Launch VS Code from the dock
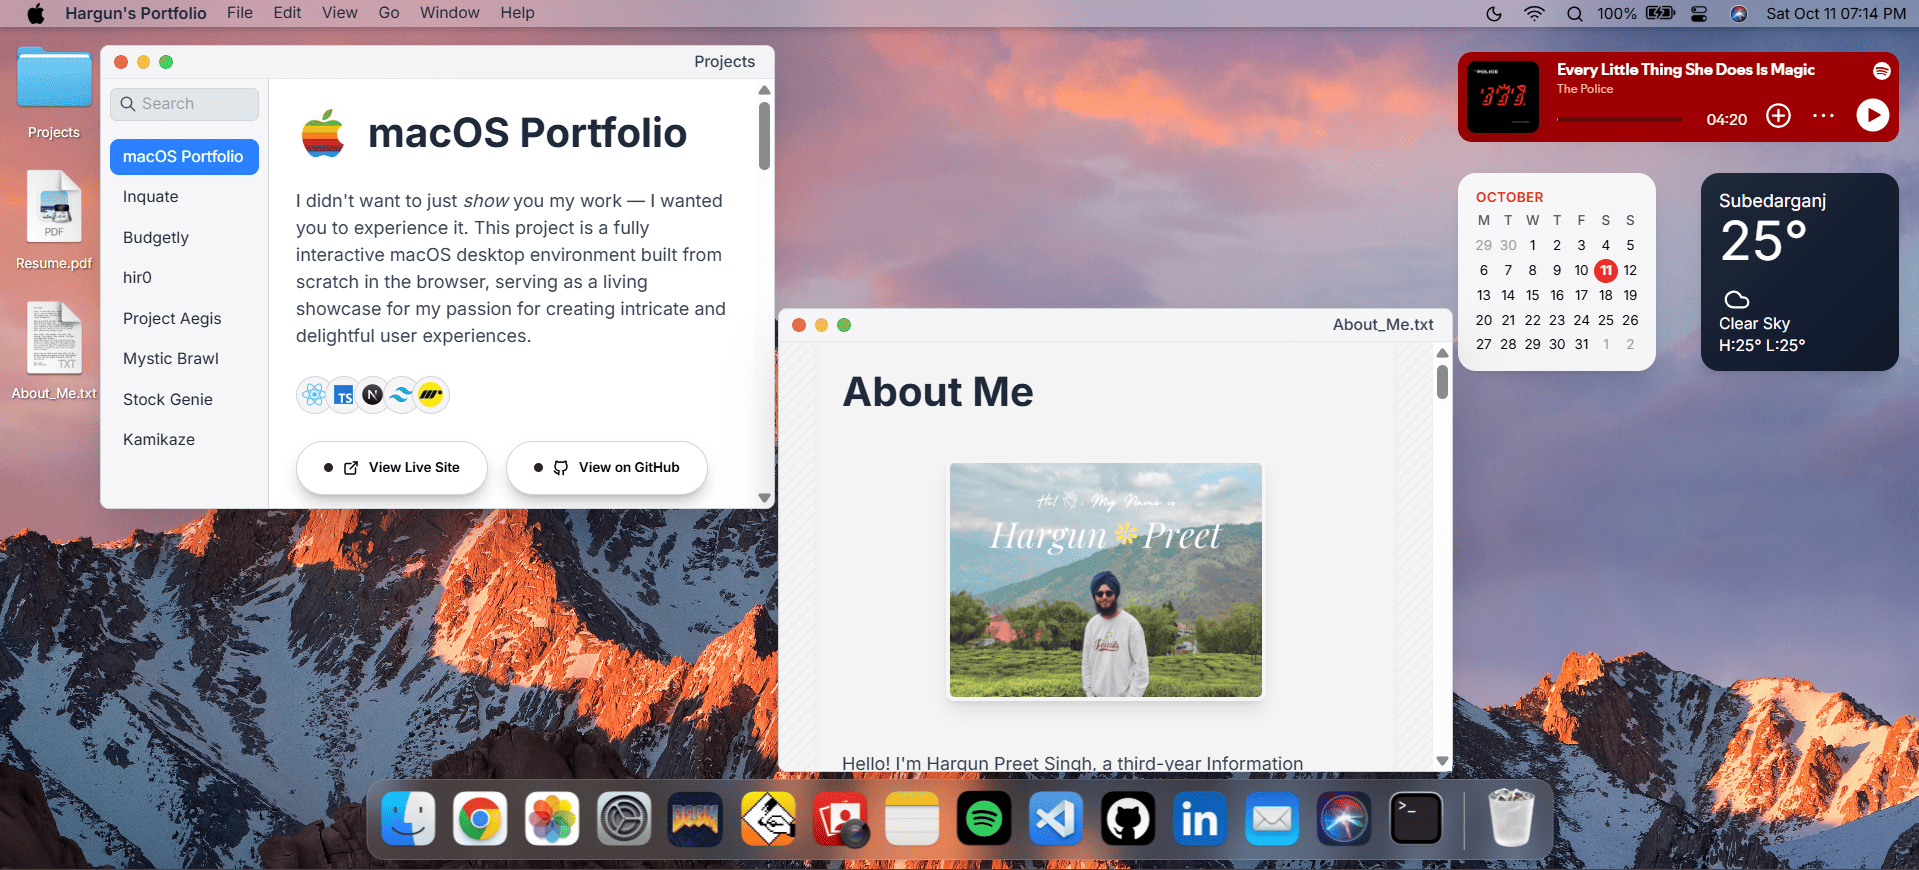This screenshot has height=870, width=1919. tap(1056, 820)
